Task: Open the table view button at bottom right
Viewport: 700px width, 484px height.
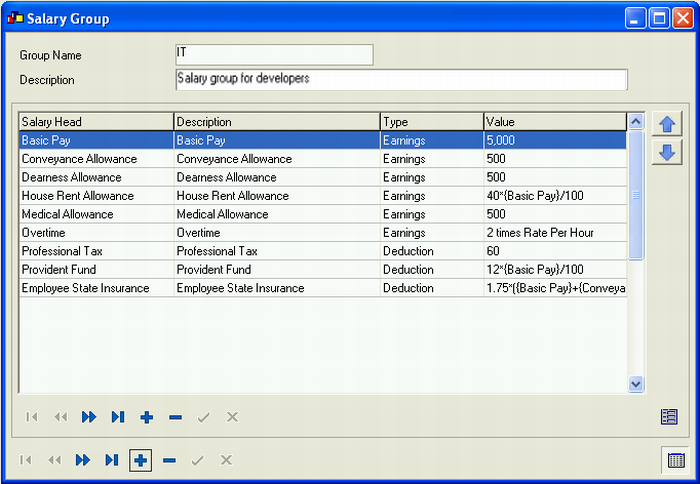Action: tap(676, 460)
